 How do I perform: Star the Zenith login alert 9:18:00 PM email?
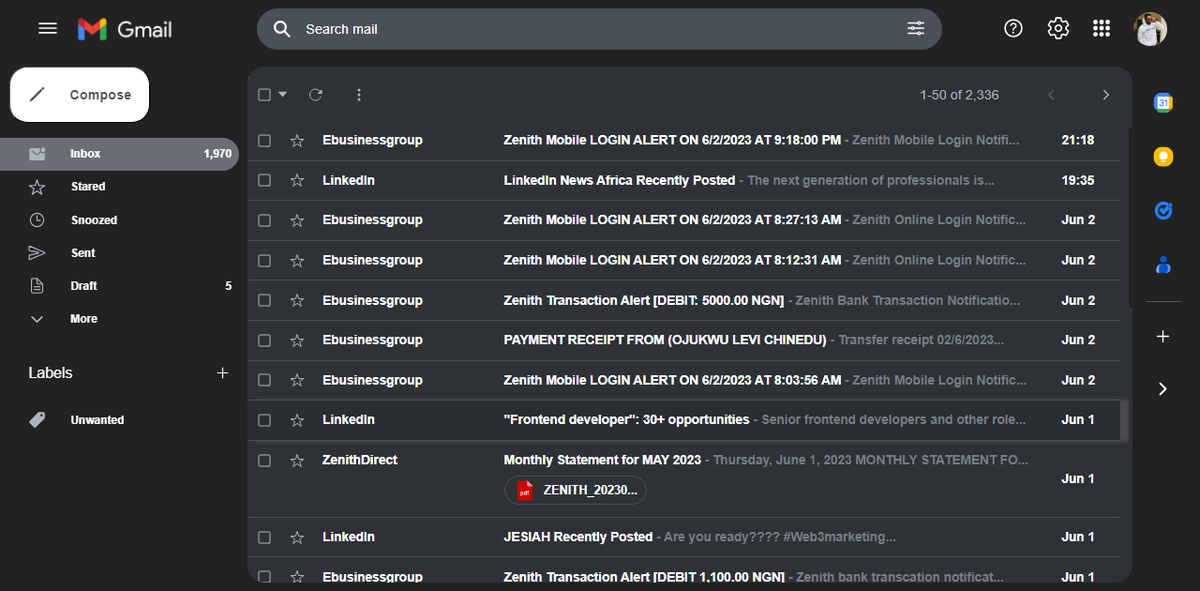(x=297, y=141)
